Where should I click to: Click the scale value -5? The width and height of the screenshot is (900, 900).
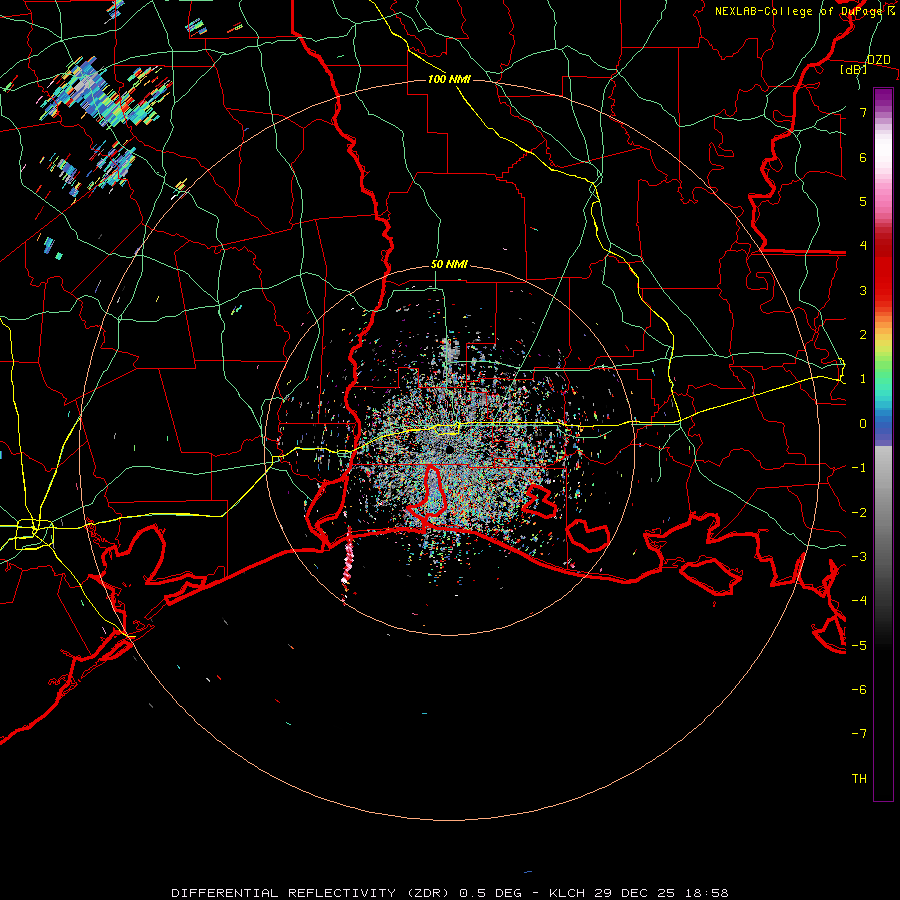[x=859, y=646]
